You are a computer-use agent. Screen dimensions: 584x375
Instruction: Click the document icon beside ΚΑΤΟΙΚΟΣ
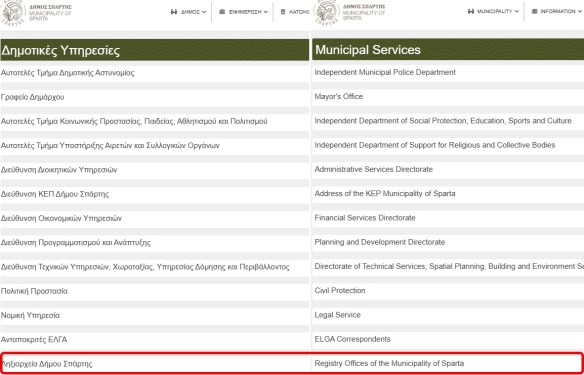coord(283,12)
